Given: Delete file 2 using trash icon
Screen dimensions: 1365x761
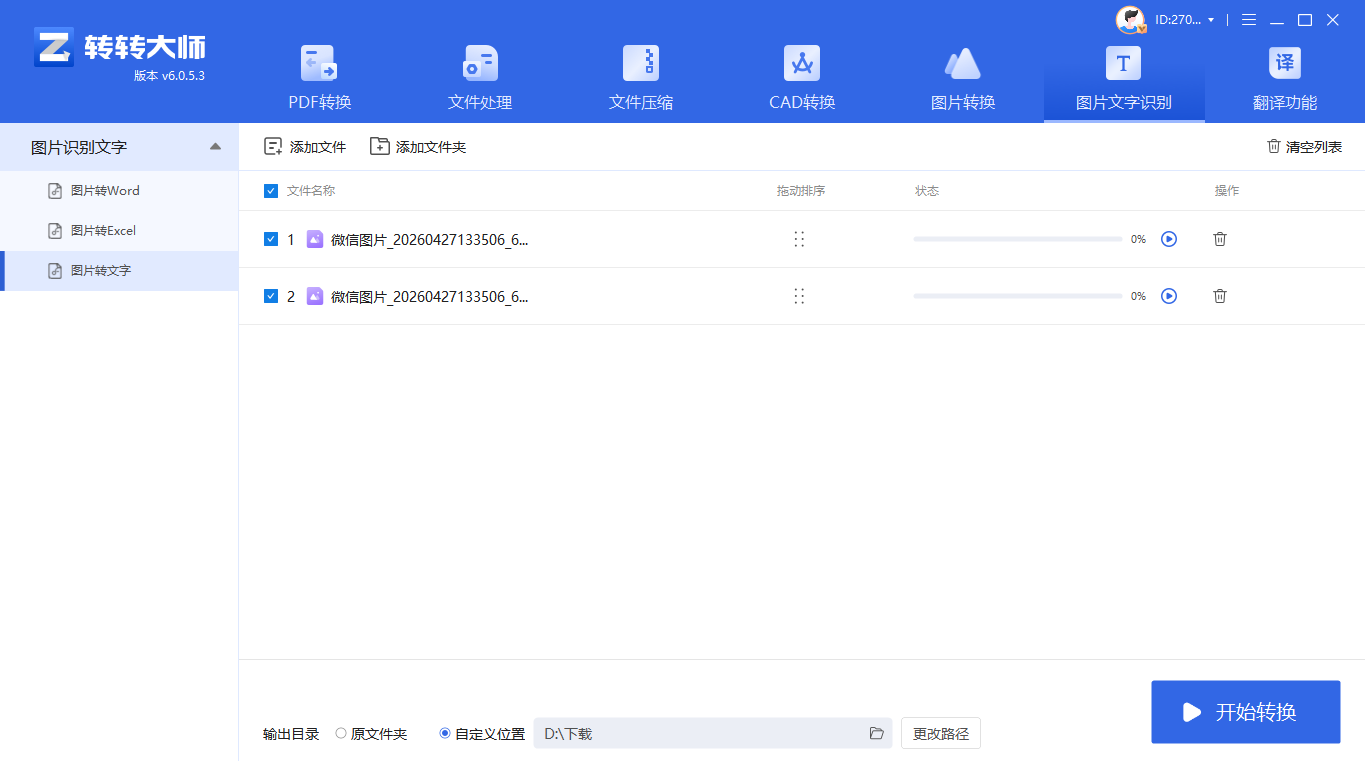Looking at the screenshot, I should (1220, 296).
